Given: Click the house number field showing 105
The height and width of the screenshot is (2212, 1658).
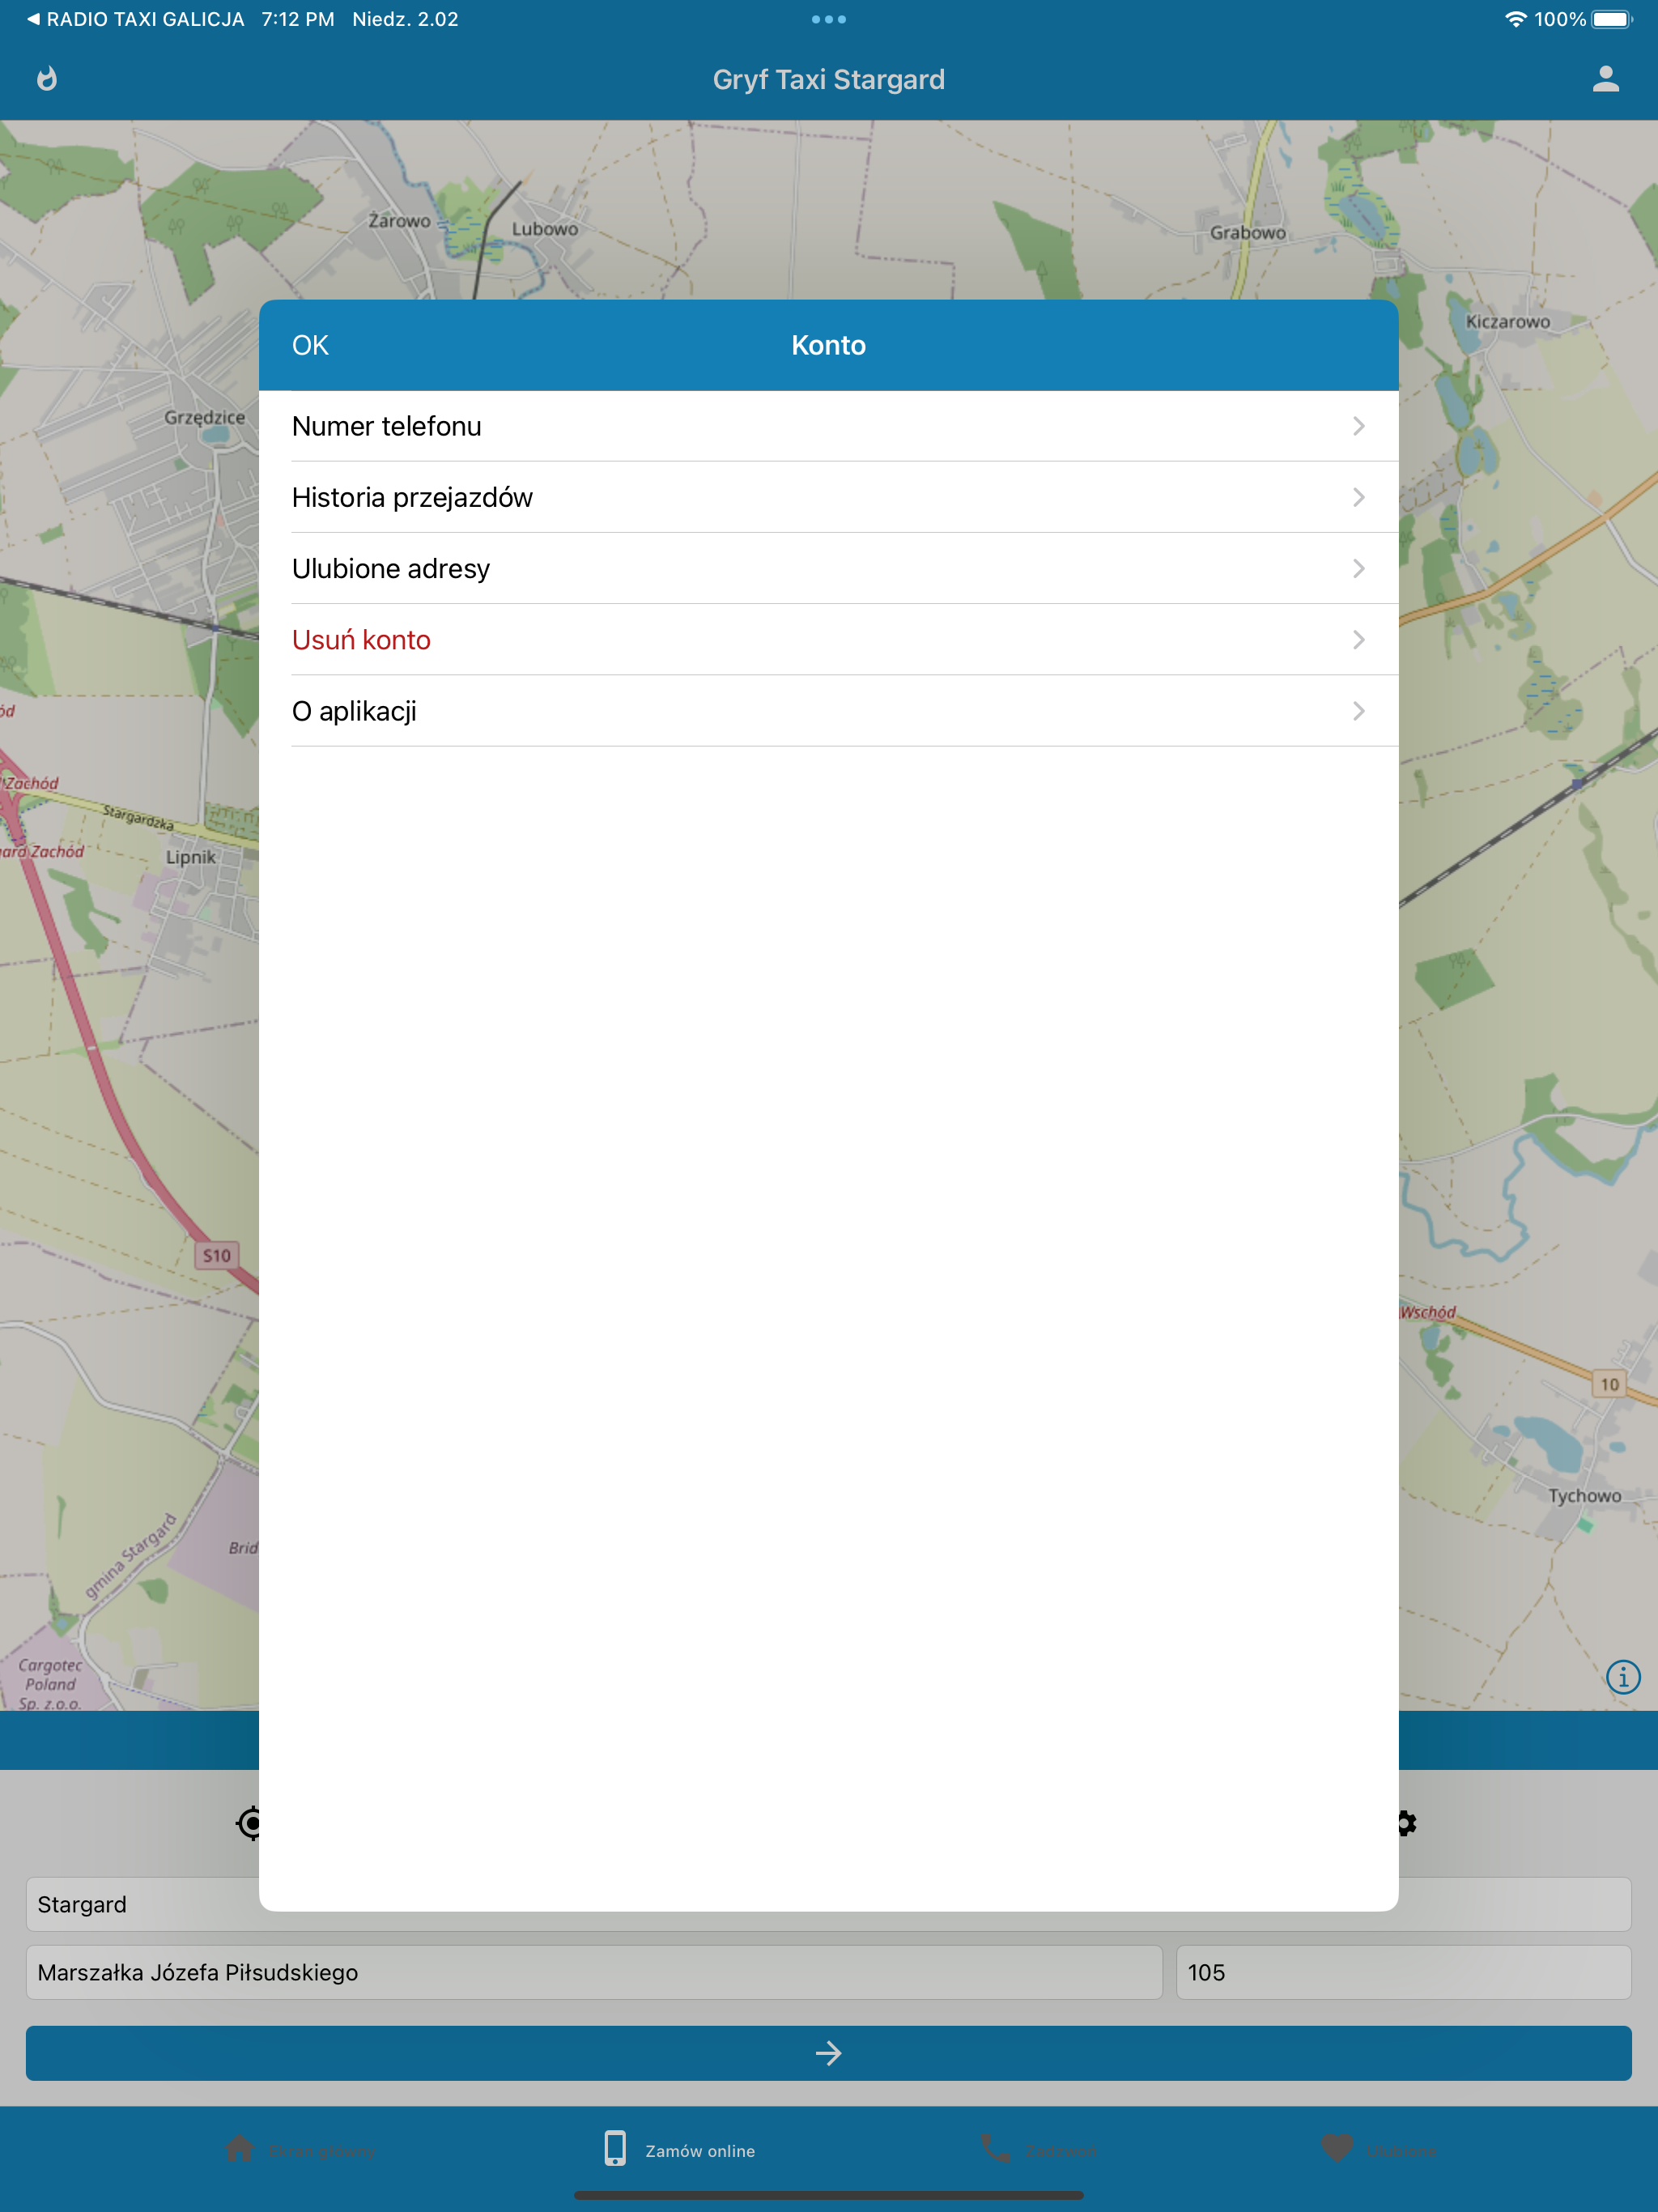Looking at the screenshot, I should 1403,1972.
